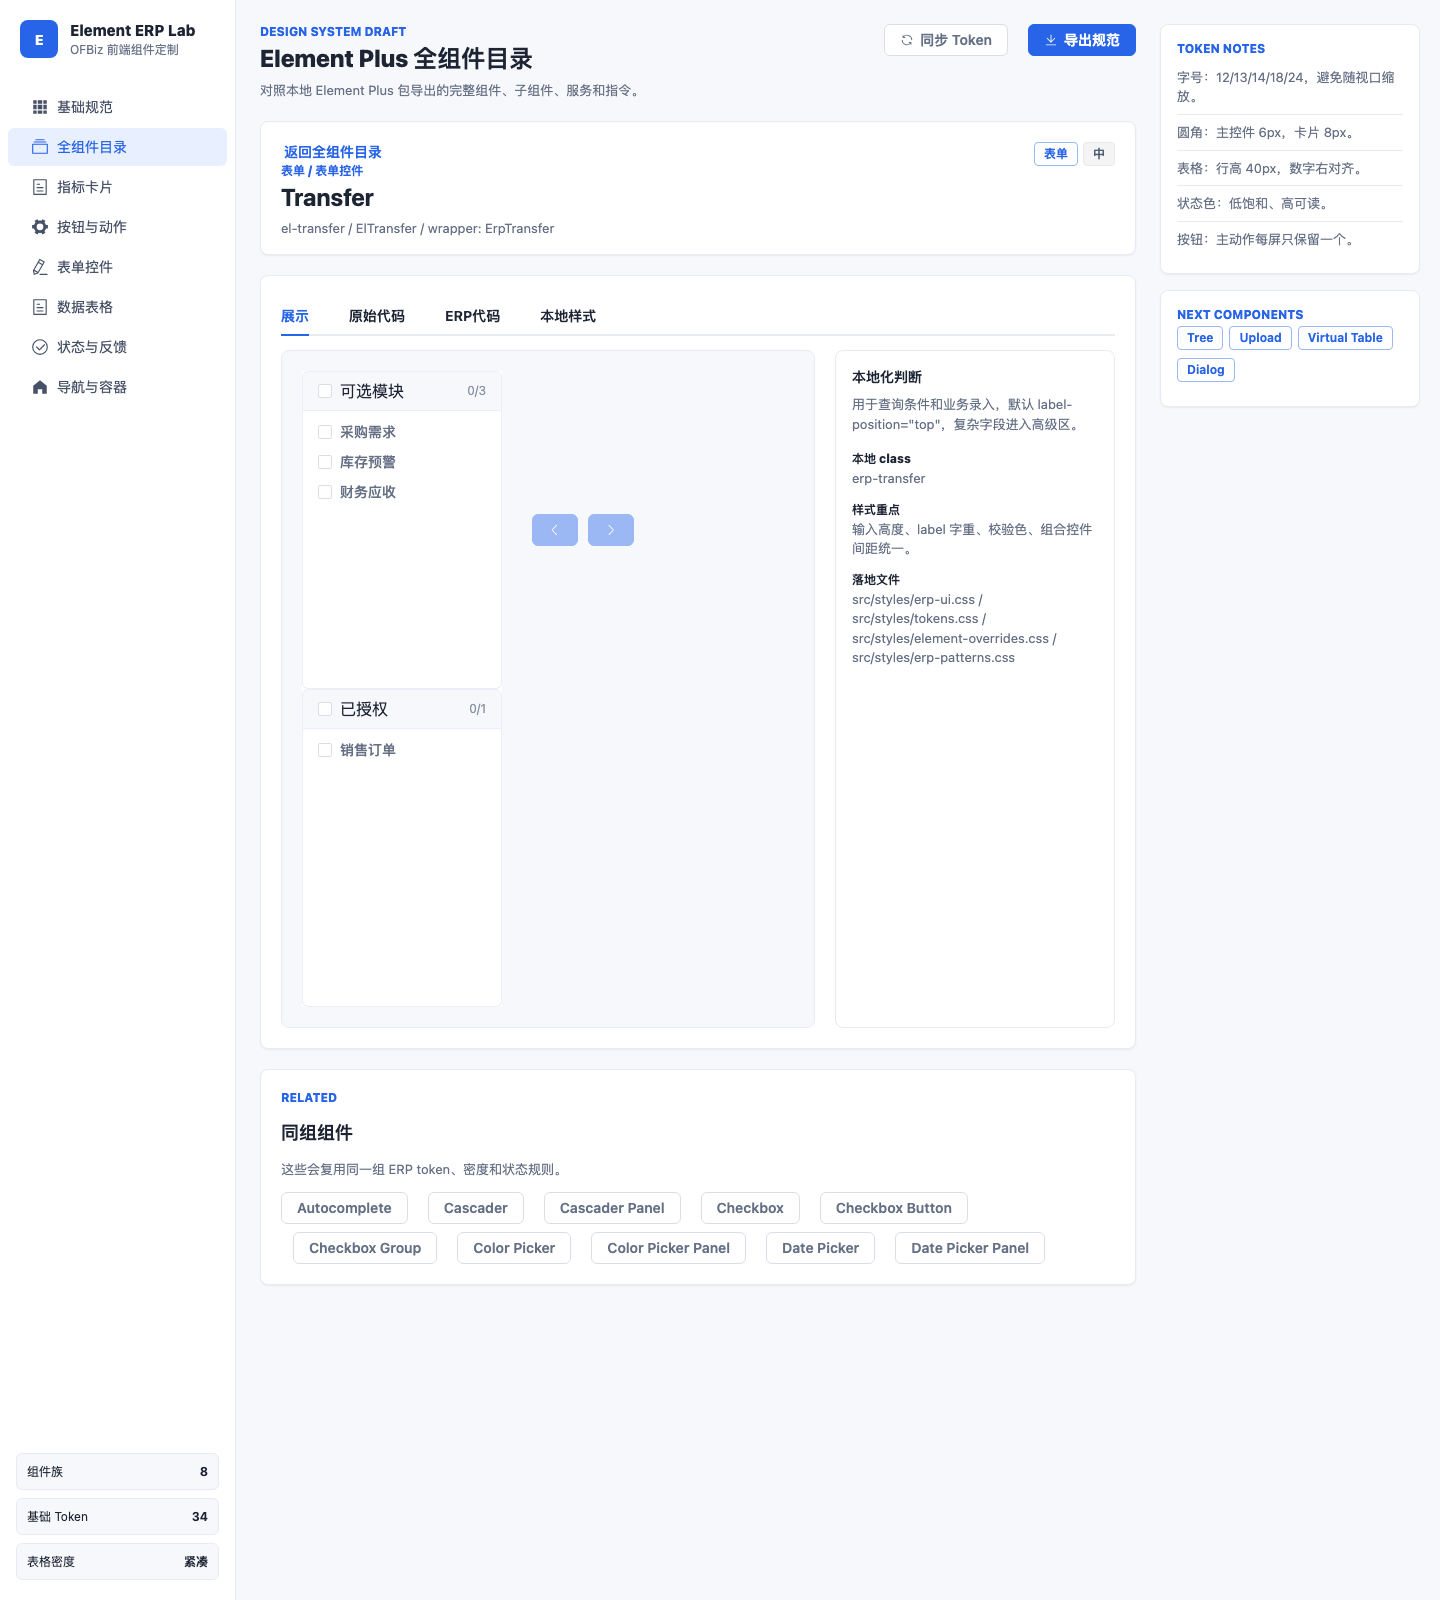Click the grid icon beside 基础规范
This screenshot has width=1440, height=1600.
pyautogui.click(x=40, y=107)
